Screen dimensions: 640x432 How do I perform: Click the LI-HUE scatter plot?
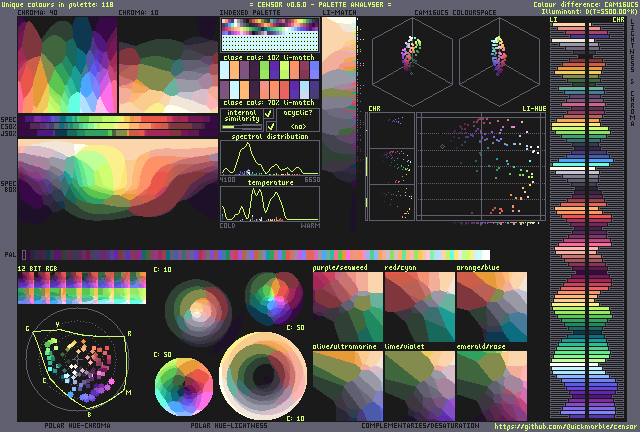coord(480,165)
